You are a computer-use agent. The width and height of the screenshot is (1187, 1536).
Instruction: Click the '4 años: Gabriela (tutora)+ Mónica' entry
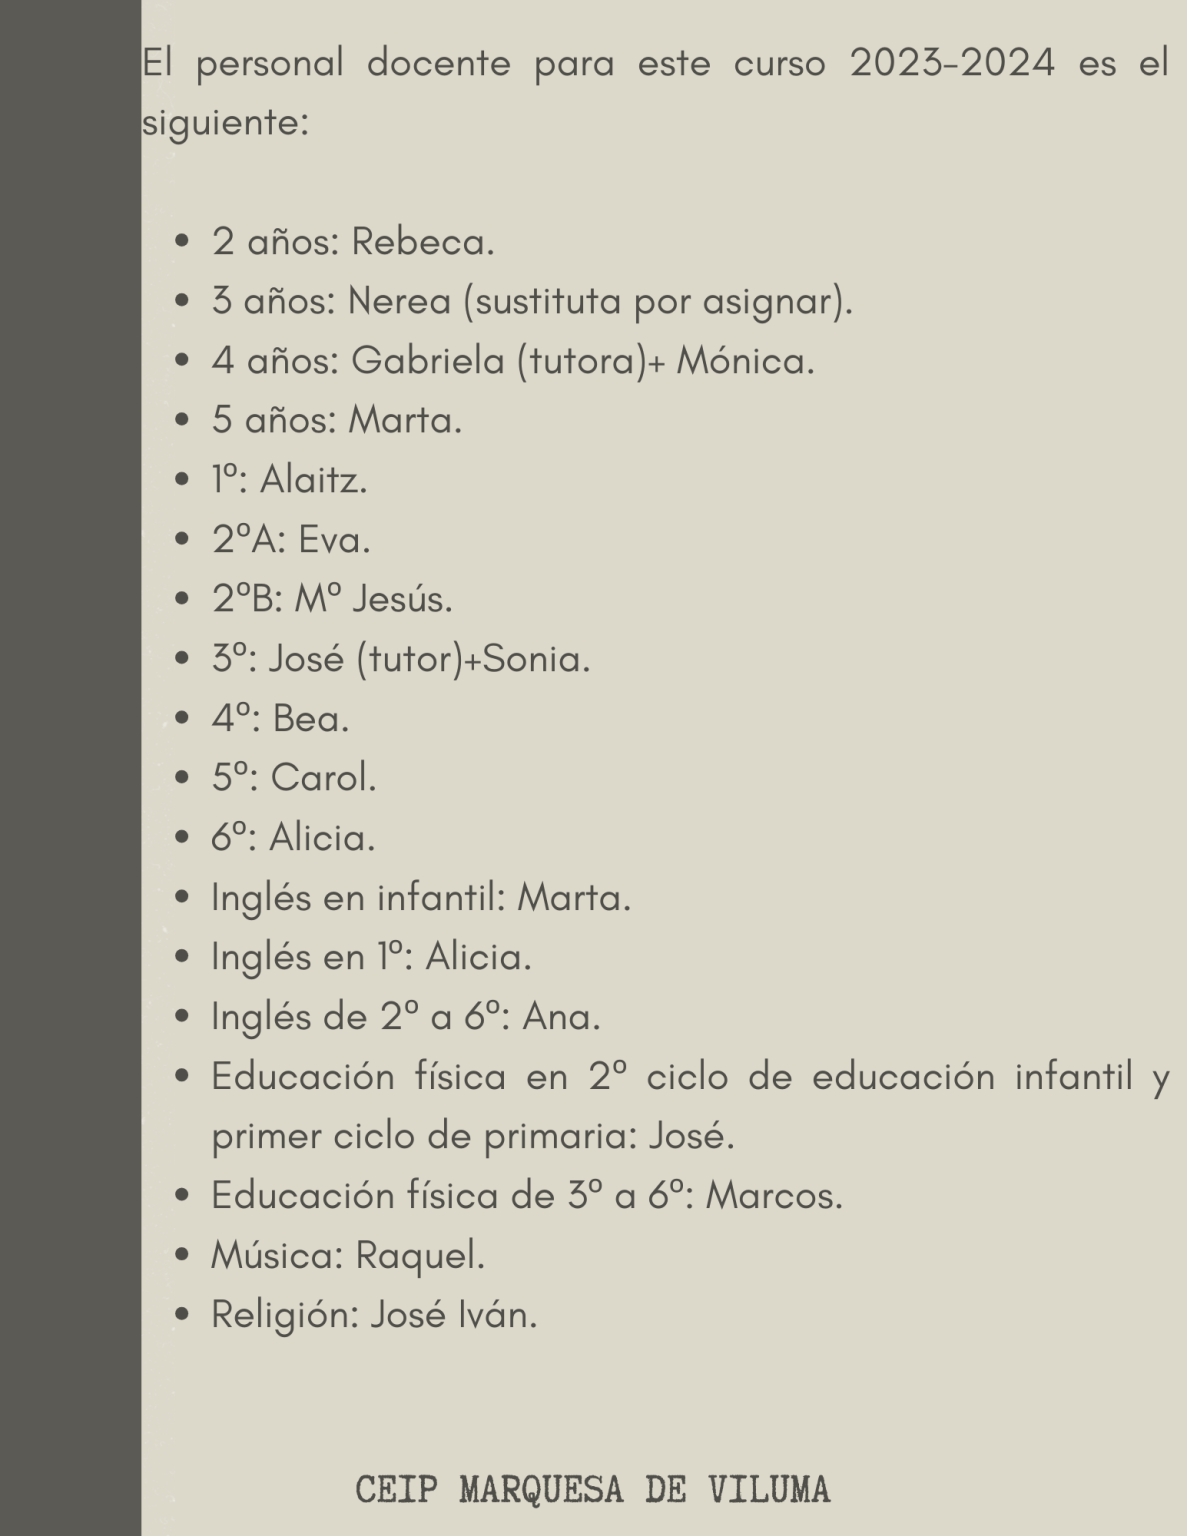[x=513, y=361]
